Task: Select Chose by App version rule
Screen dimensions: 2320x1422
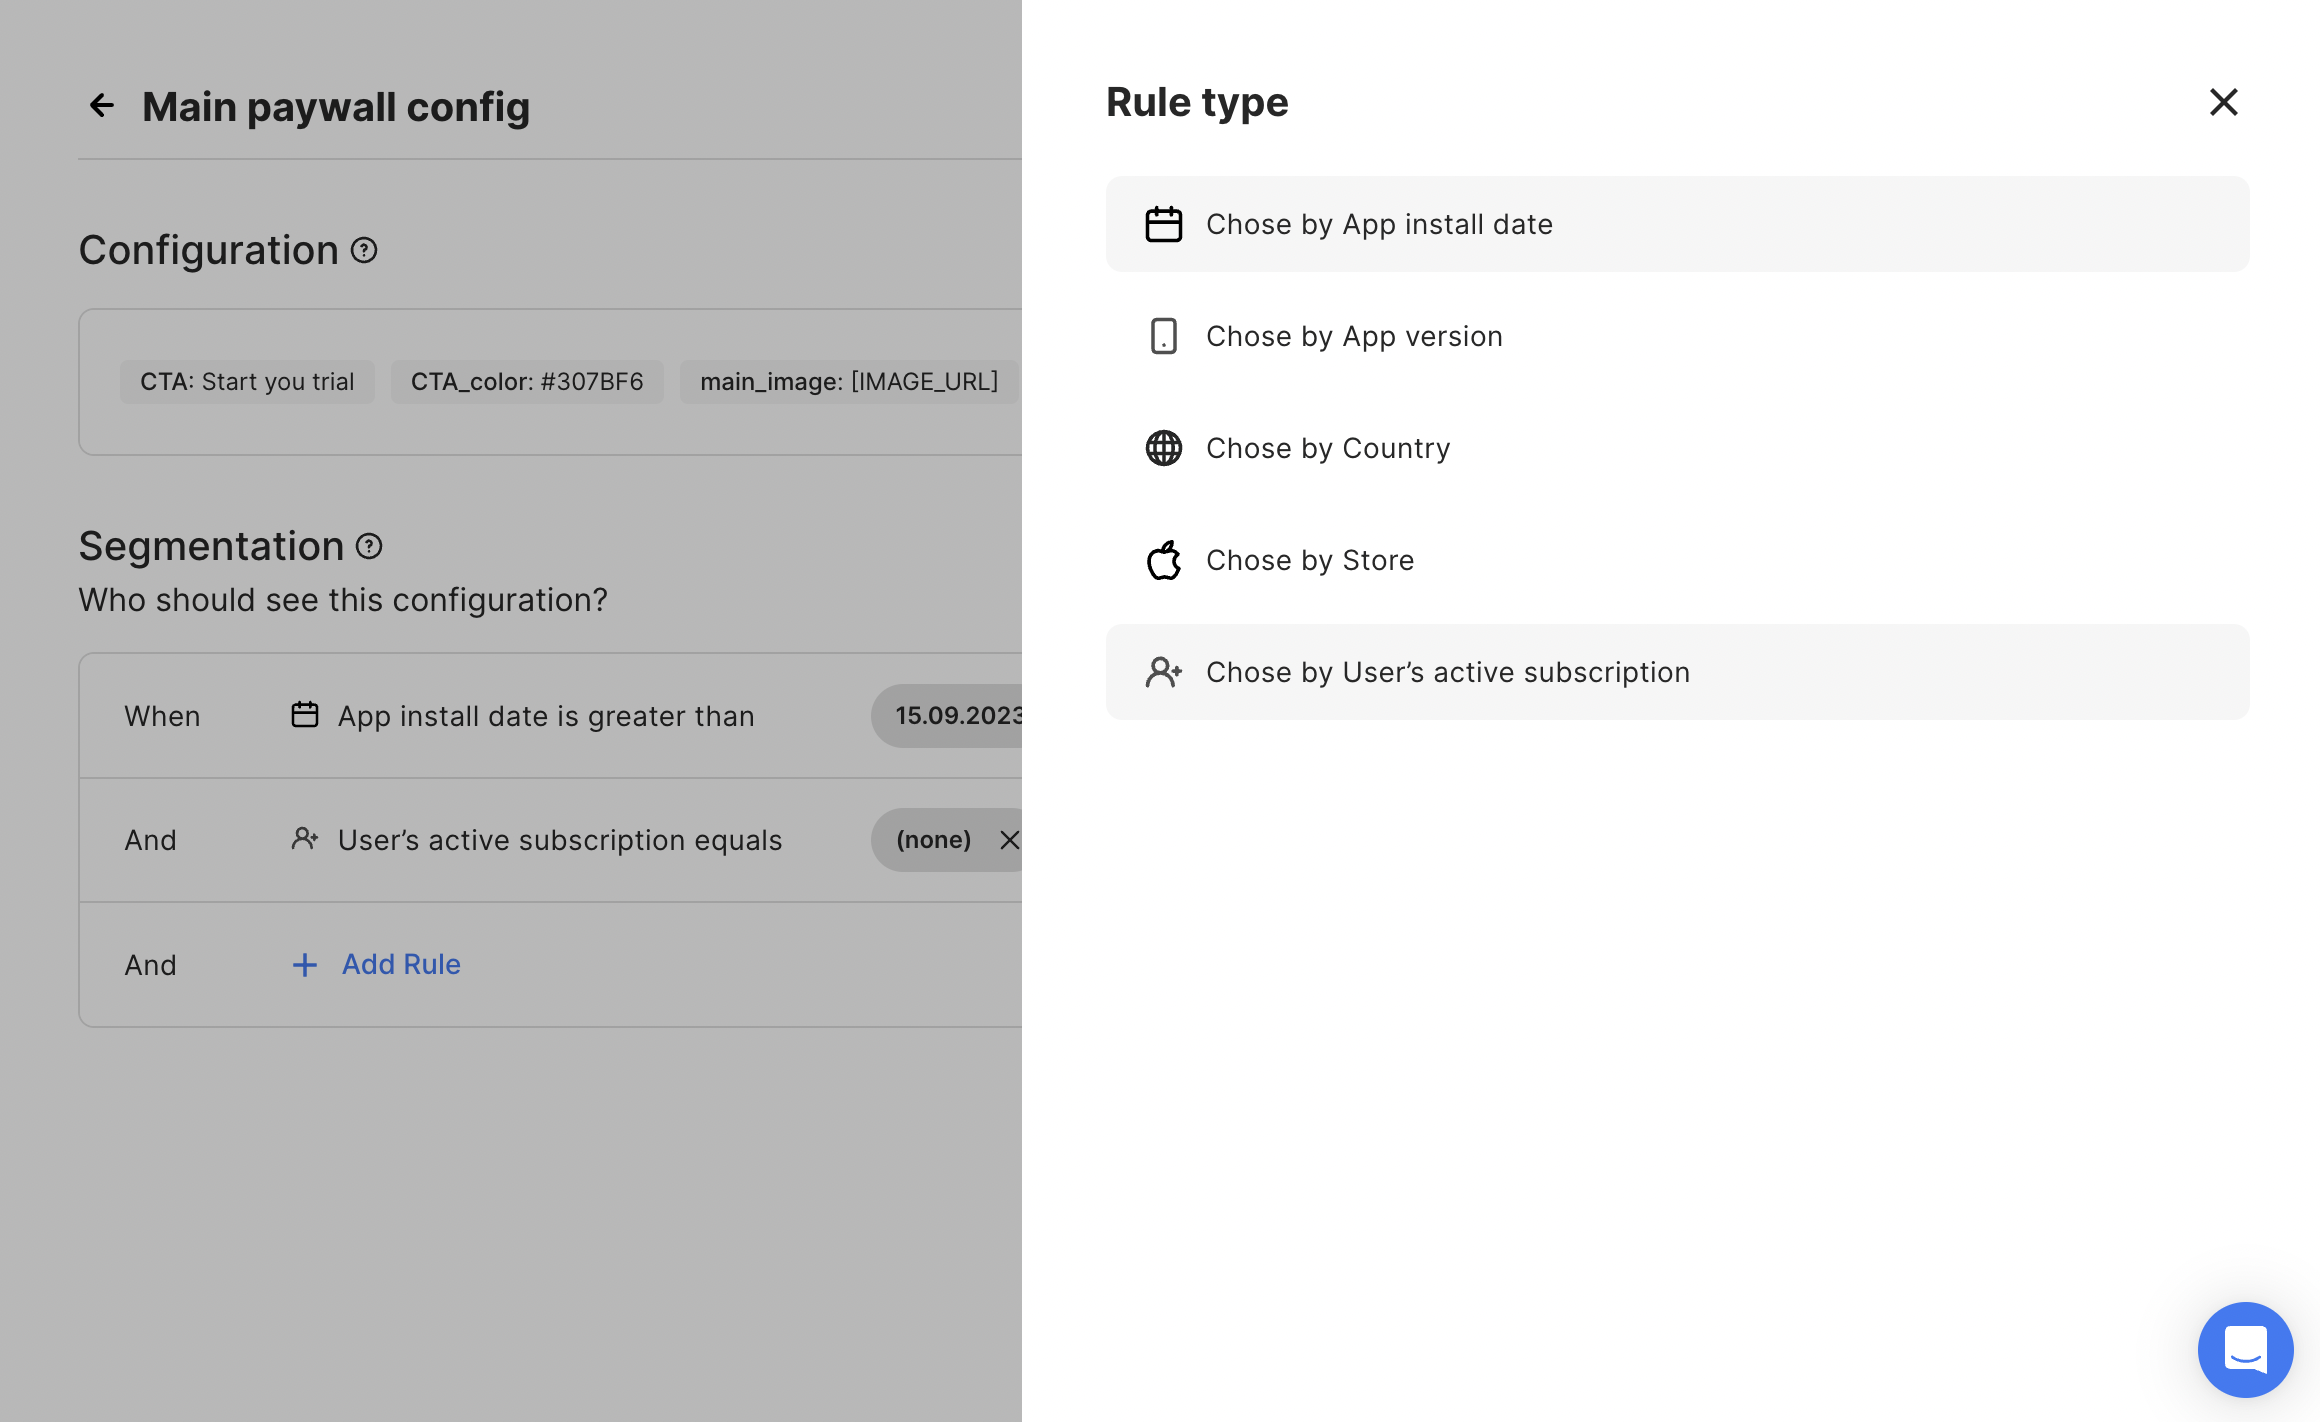Action: pos(1354,336)
